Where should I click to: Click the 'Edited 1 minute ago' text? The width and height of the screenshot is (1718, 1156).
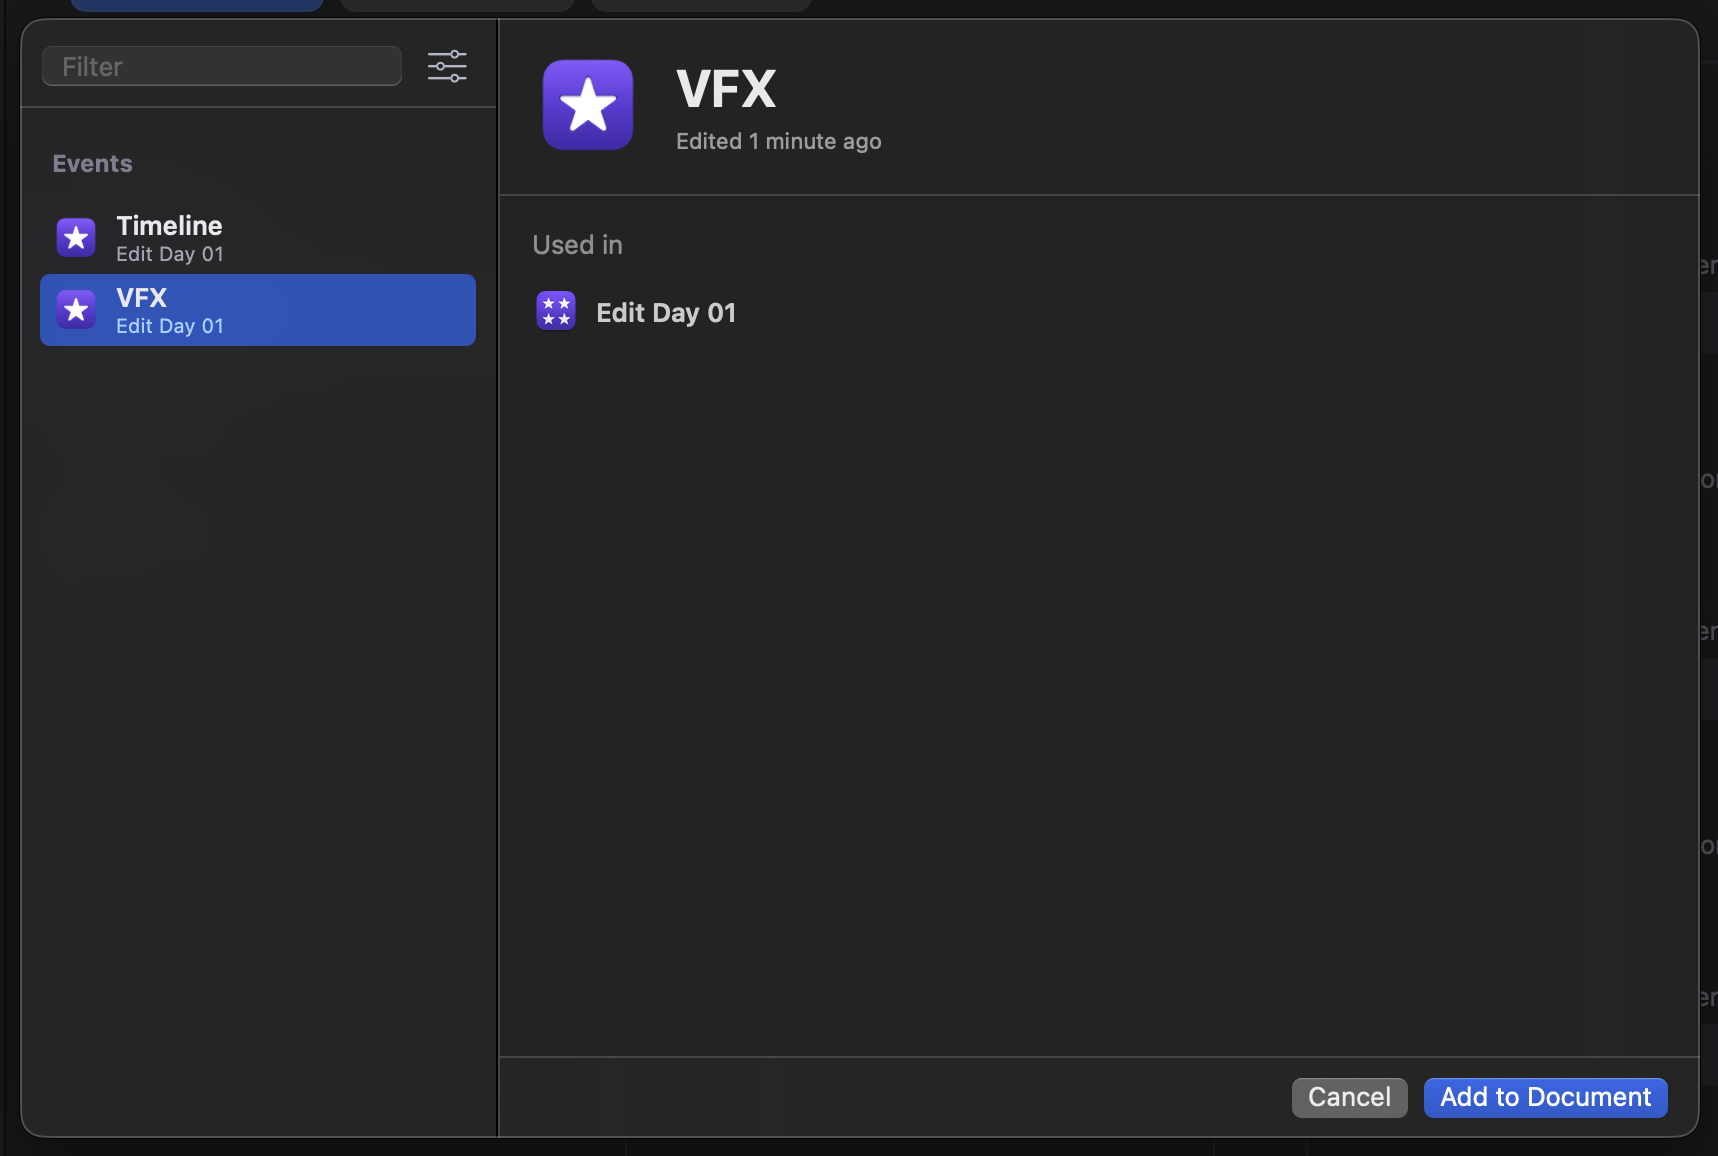pos(778,142)
